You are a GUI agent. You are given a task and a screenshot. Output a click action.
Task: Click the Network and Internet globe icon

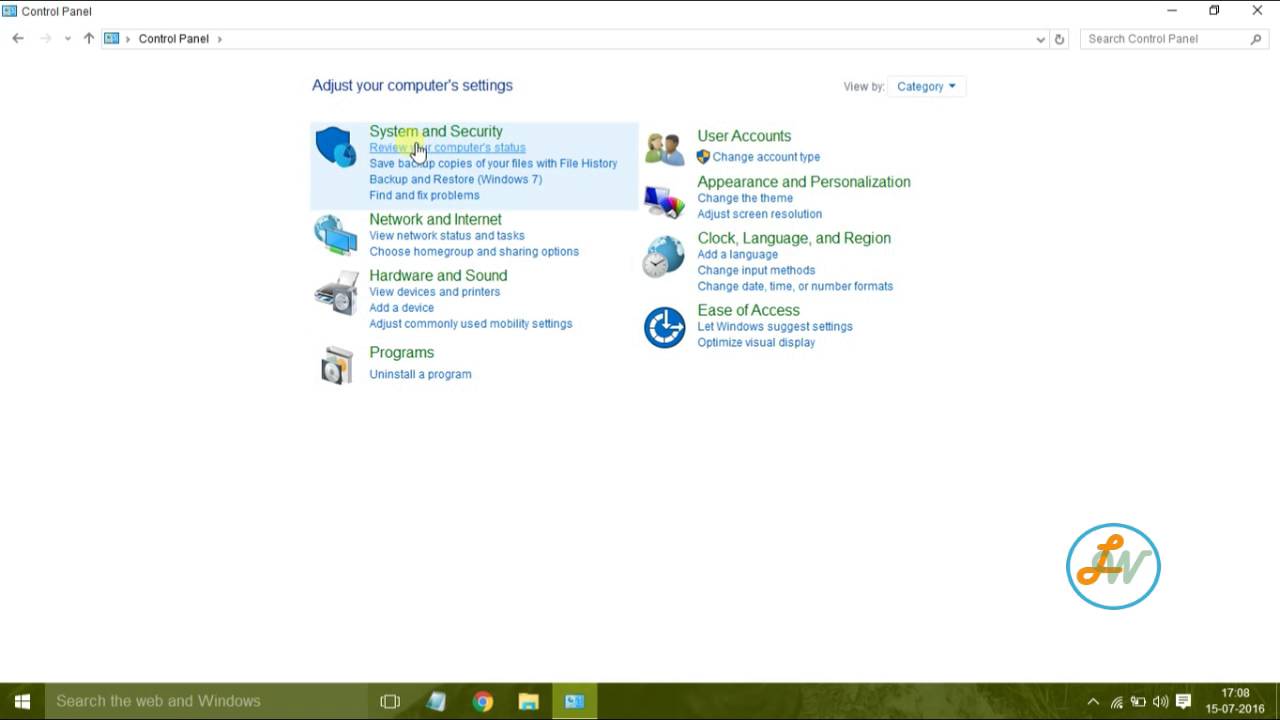pyautogui.click(x=335, y=235)
